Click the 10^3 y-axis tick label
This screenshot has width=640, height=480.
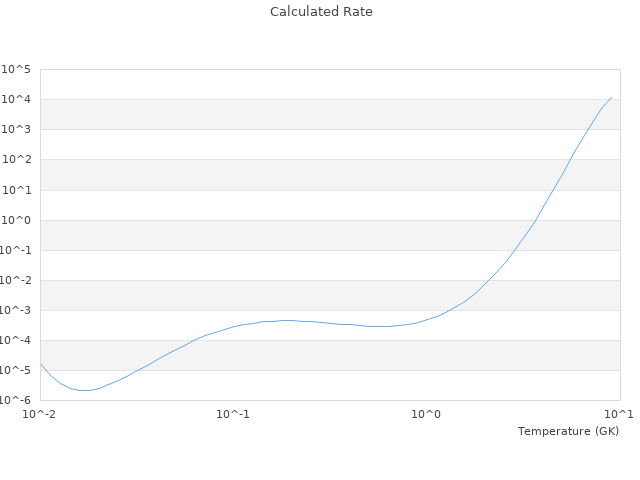click(x=16, y=130)
